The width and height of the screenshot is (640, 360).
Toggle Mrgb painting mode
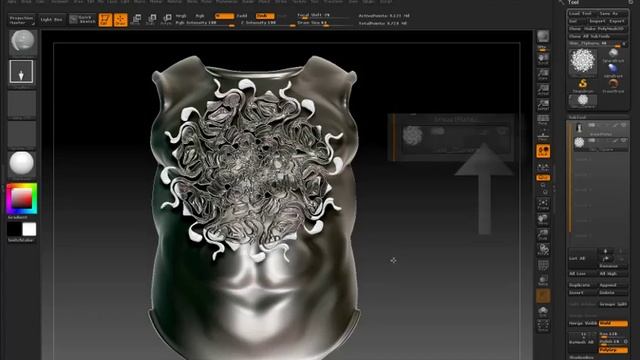pyautogui.click(x=181, y=16)
